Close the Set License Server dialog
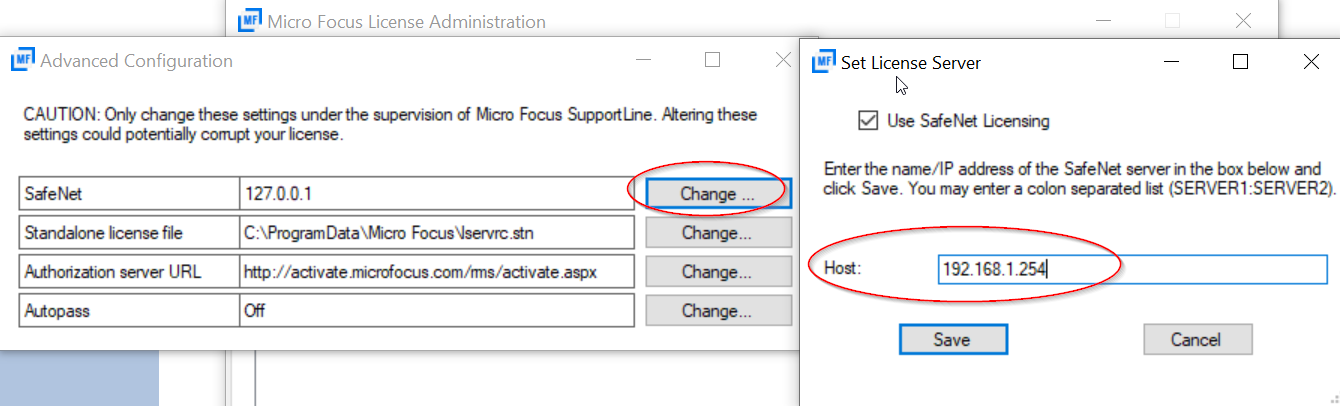Viewport: 1340px width, 406px height. point(1311,62)
